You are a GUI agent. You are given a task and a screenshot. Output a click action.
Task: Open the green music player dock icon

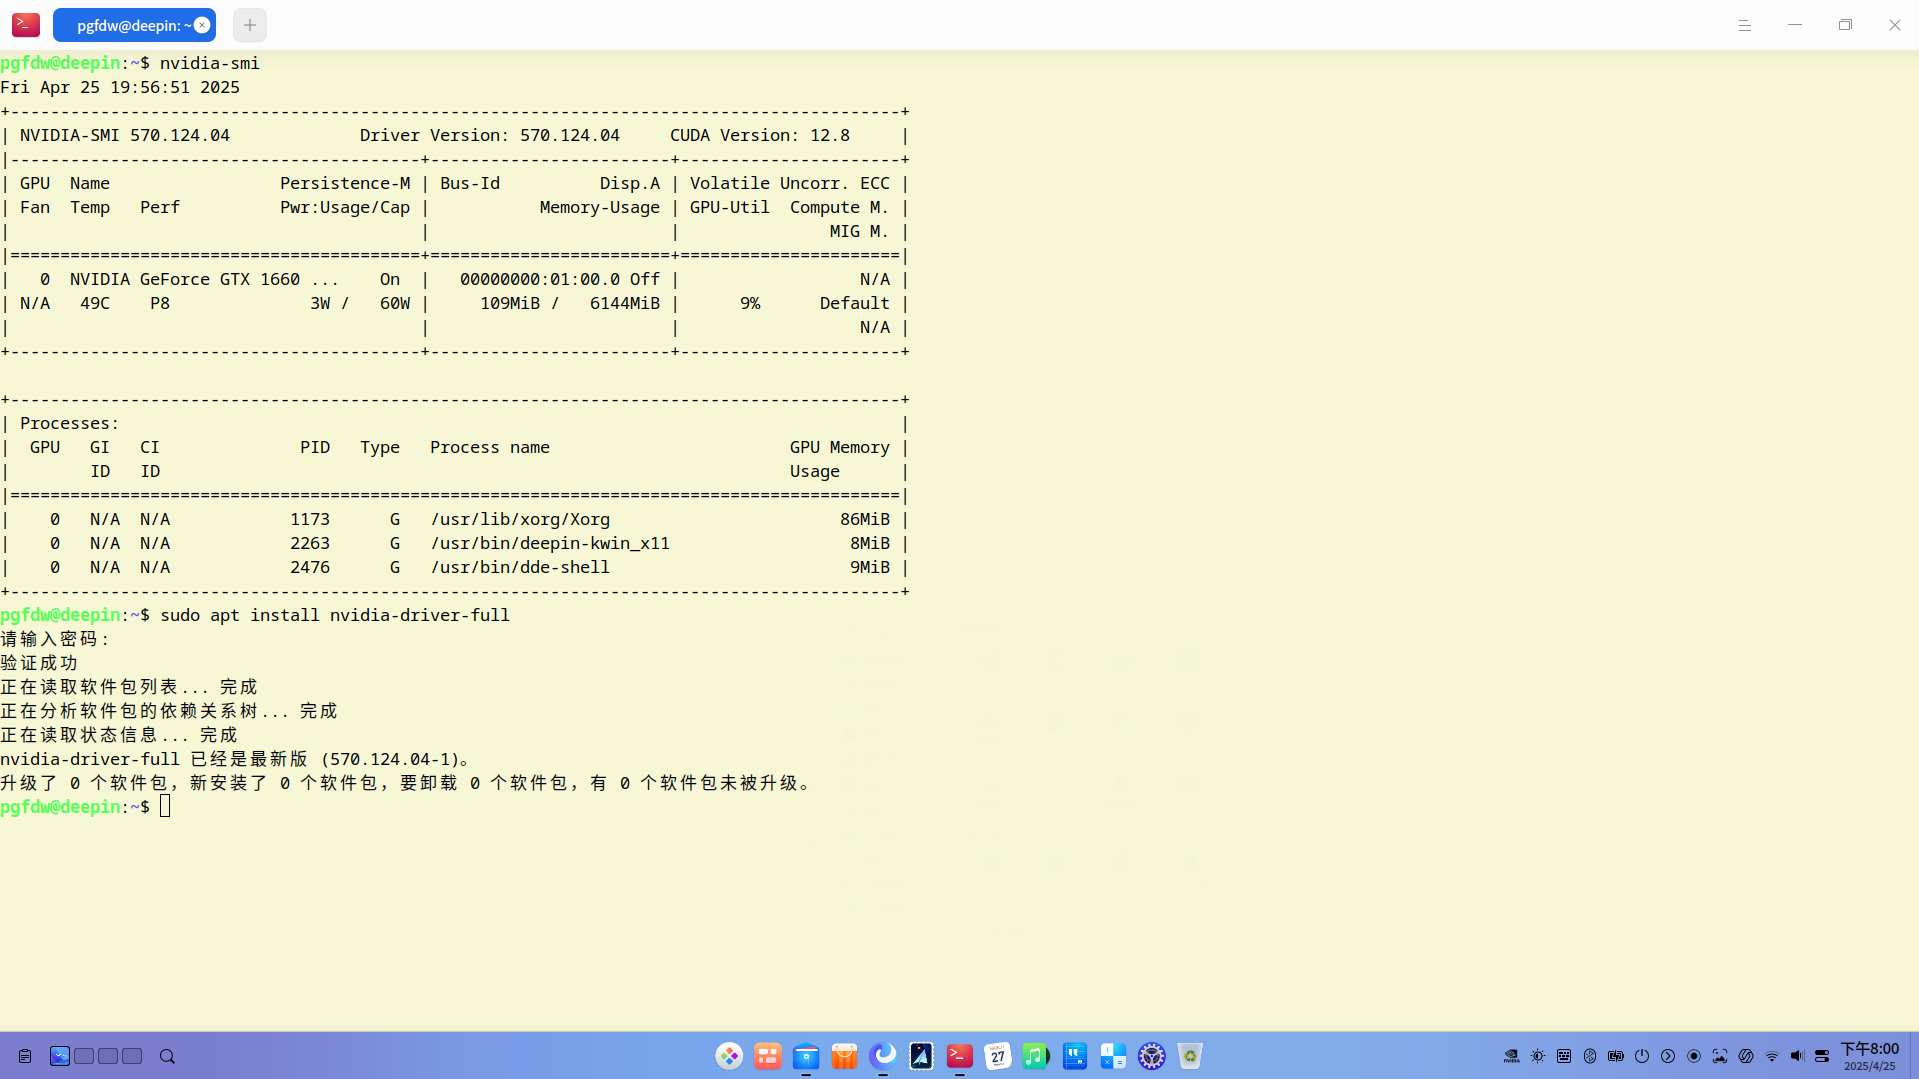point(1036,1056)
